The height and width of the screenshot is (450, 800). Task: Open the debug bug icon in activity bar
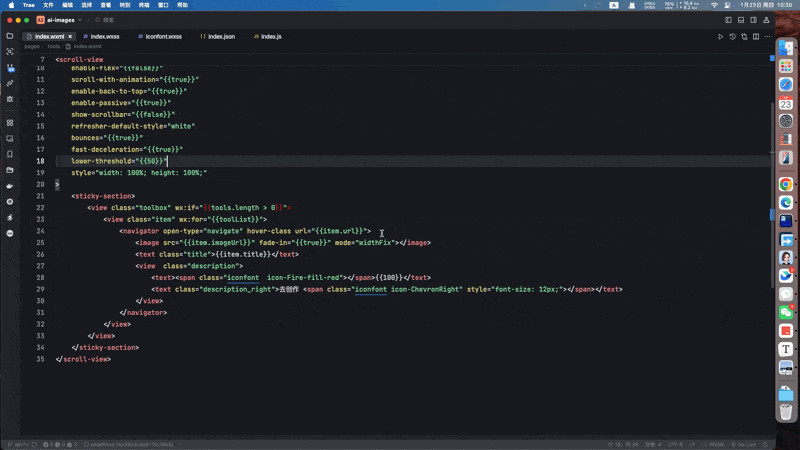coord(10,99)
